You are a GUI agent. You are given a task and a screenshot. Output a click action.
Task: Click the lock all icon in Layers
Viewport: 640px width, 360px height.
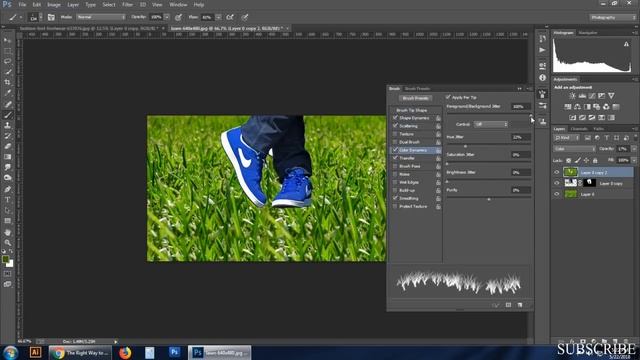595,160
